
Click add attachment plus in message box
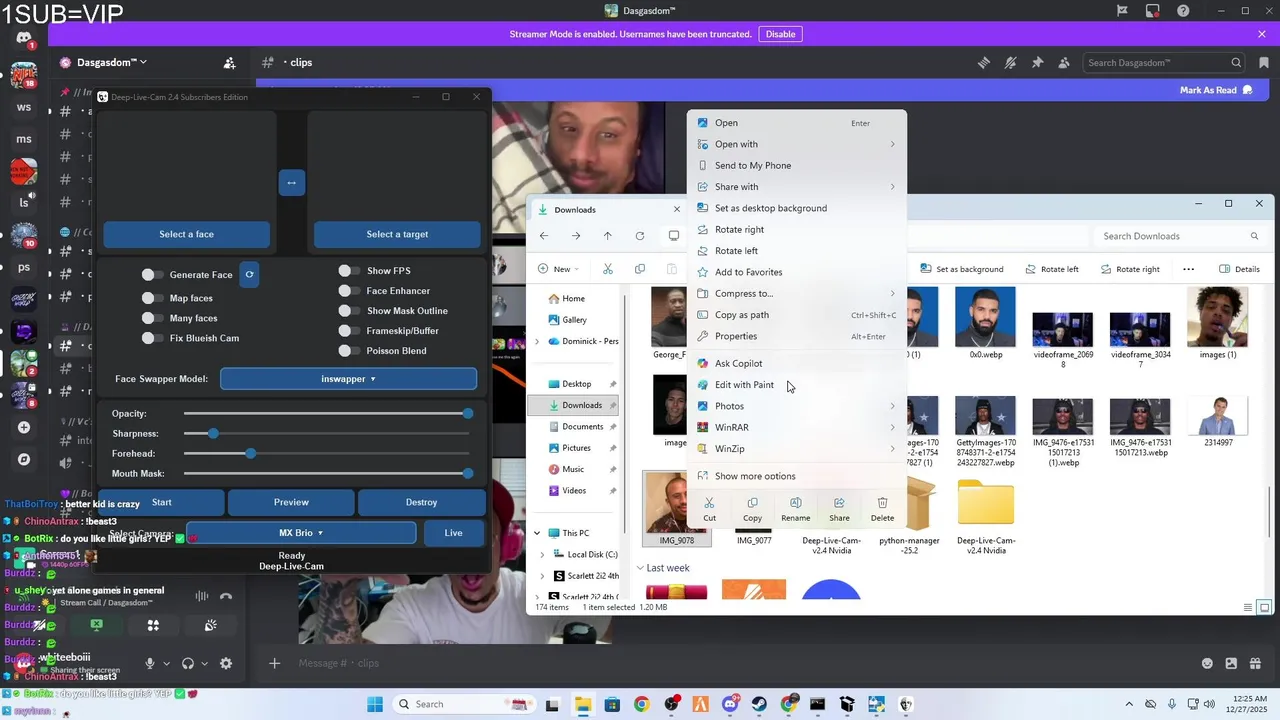tap(274, 663)
